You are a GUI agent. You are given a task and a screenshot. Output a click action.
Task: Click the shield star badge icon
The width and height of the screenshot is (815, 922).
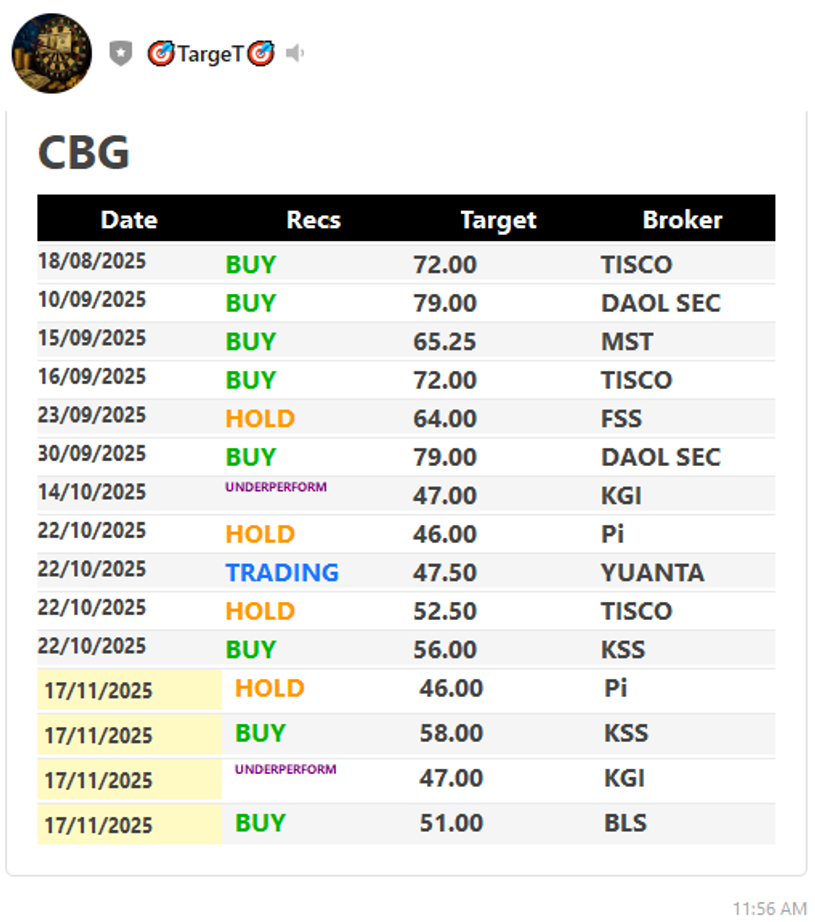pyautogui.click(x=121, y=54)
